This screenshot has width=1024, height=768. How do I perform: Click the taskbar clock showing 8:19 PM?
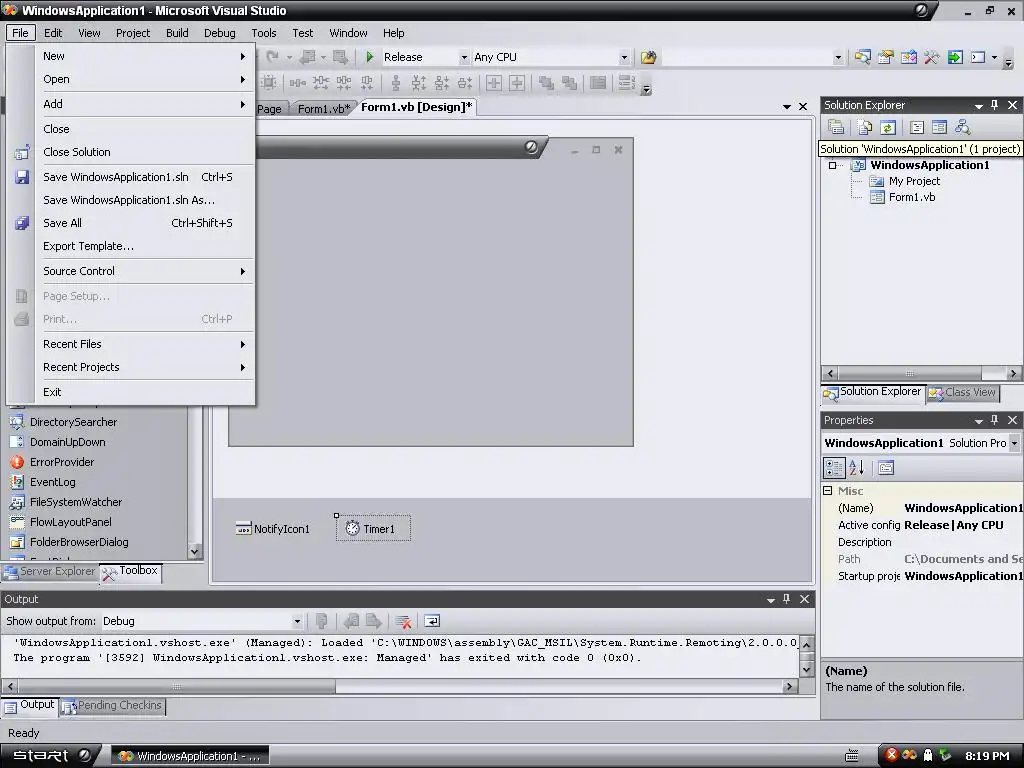(x=987, y=756)
